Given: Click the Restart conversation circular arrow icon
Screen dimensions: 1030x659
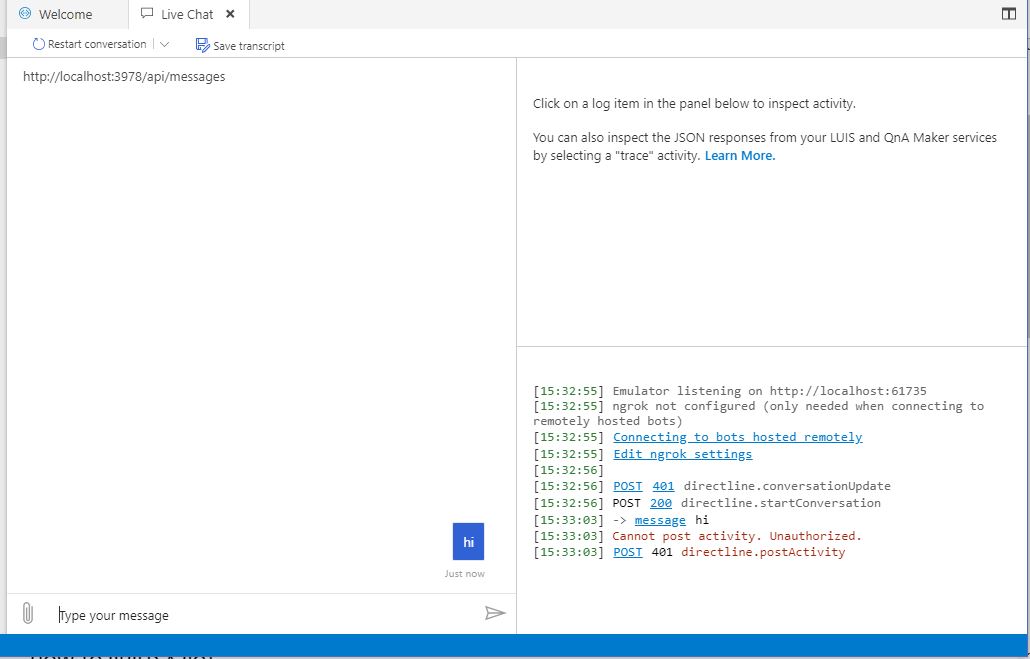Looking at the screenshot, I should [38, 44].
